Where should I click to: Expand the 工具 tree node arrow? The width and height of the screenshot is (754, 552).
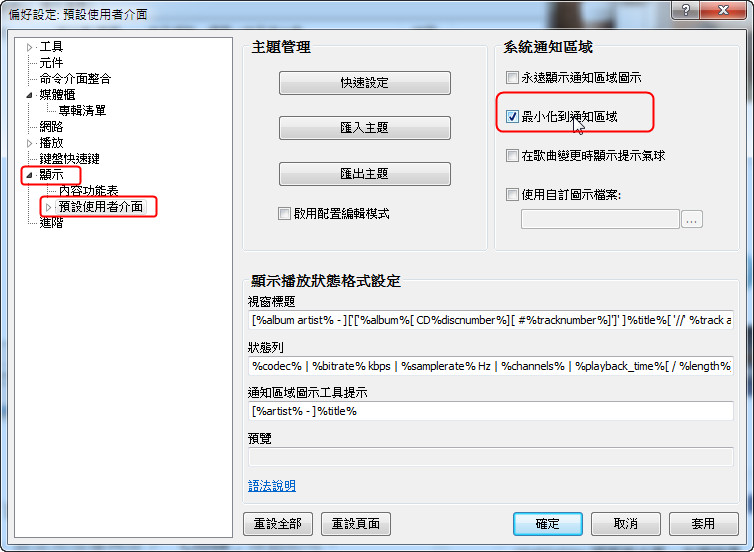(x=29, y=47)
